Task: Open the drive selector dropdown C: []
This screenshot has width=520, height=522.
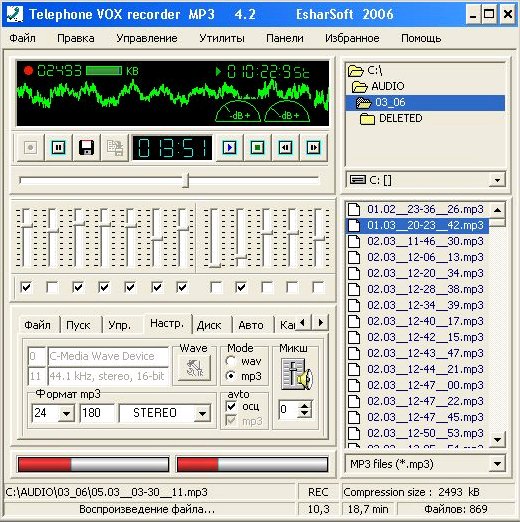Action: pos(497,180)
